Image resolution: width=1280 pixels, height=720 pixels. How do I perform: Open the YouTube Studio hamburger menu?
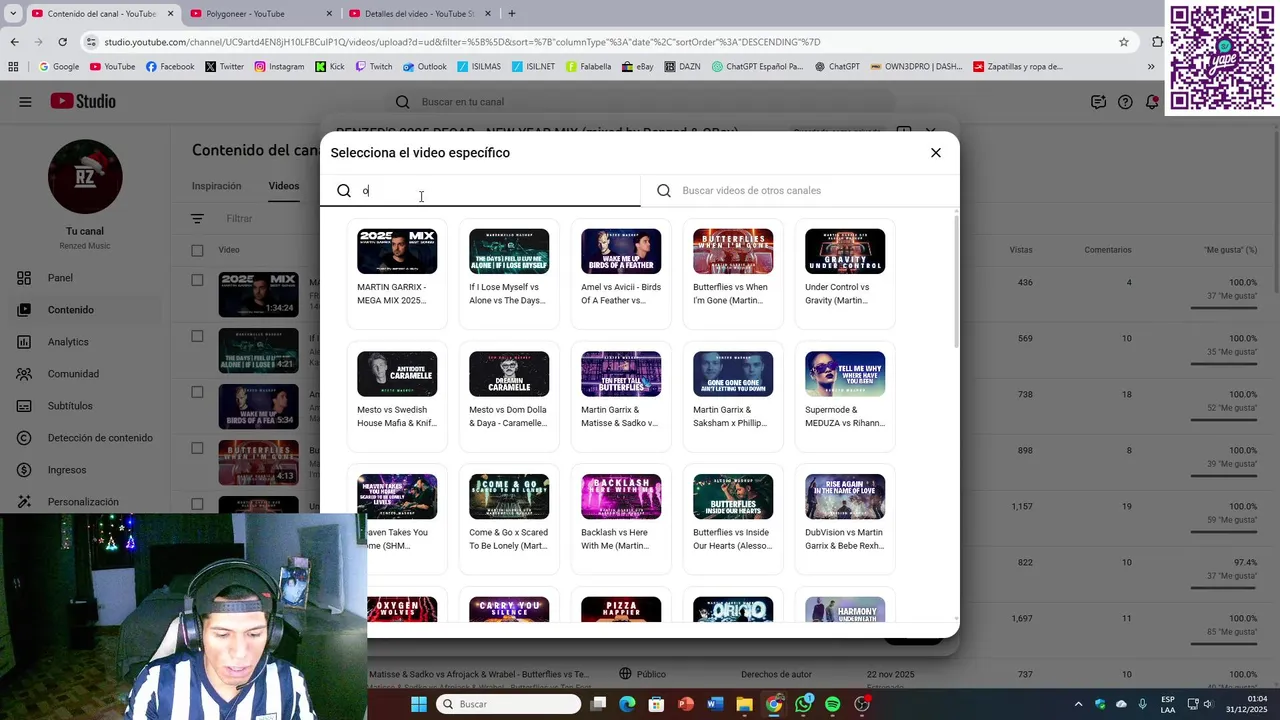pos(25,102)
